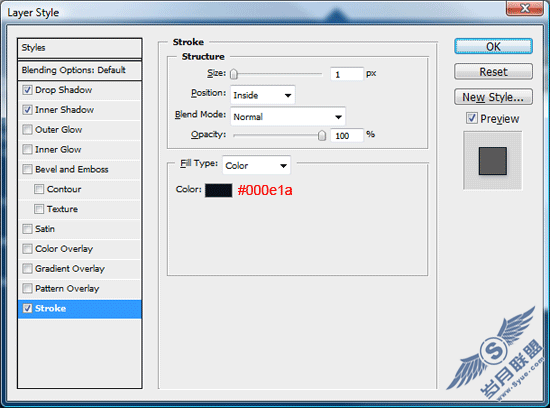The image size is (550, 408).
Task: Toggle the Preview checkbox
Action: (x=472, y=118)
